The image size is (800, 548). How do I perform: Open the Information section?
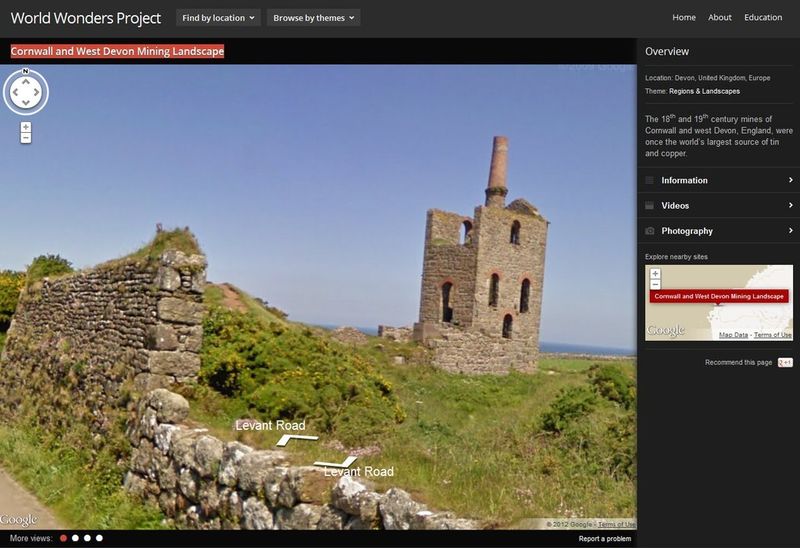coord(719,180)
